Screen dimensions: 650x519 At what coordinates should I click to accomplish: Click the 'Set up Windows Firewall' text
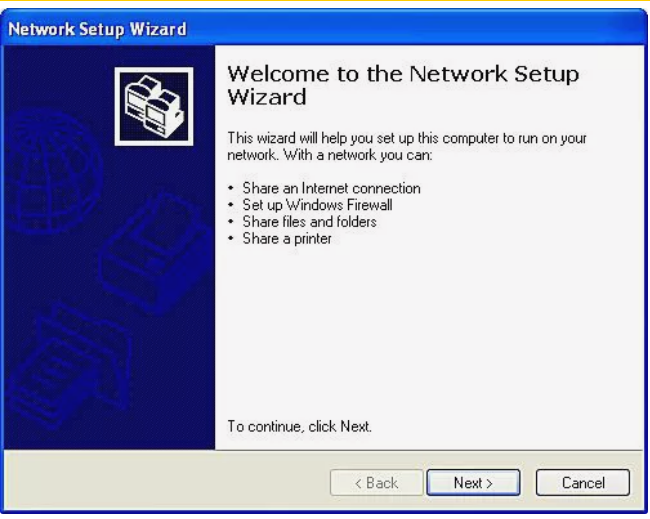(x=317, y=205)
